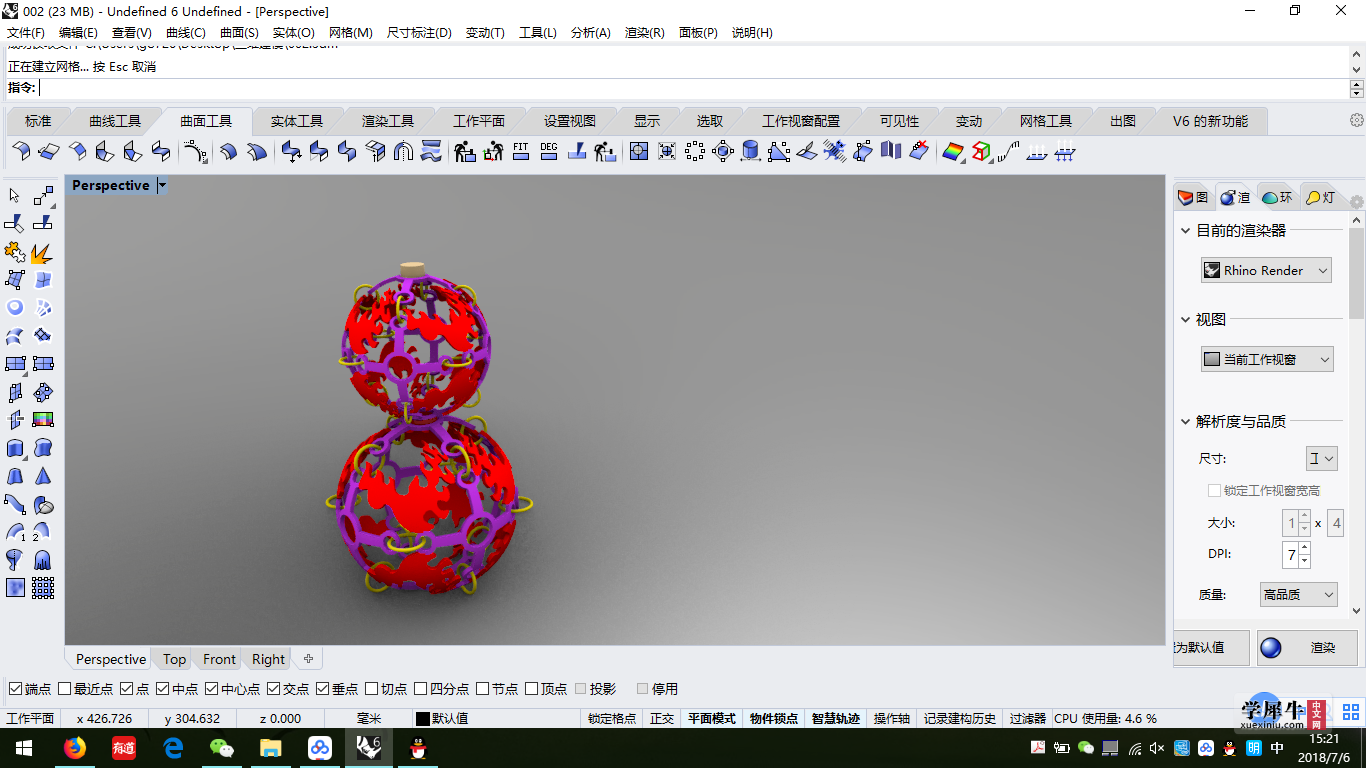Click the round dish surface icon in left toolbar
Viewport: 1366px width, 768px height.
click(15, 308)
